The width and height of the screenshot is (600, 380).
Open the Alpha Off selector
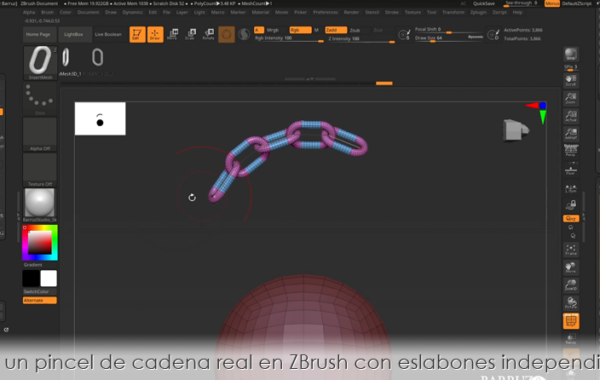(40, 134)
